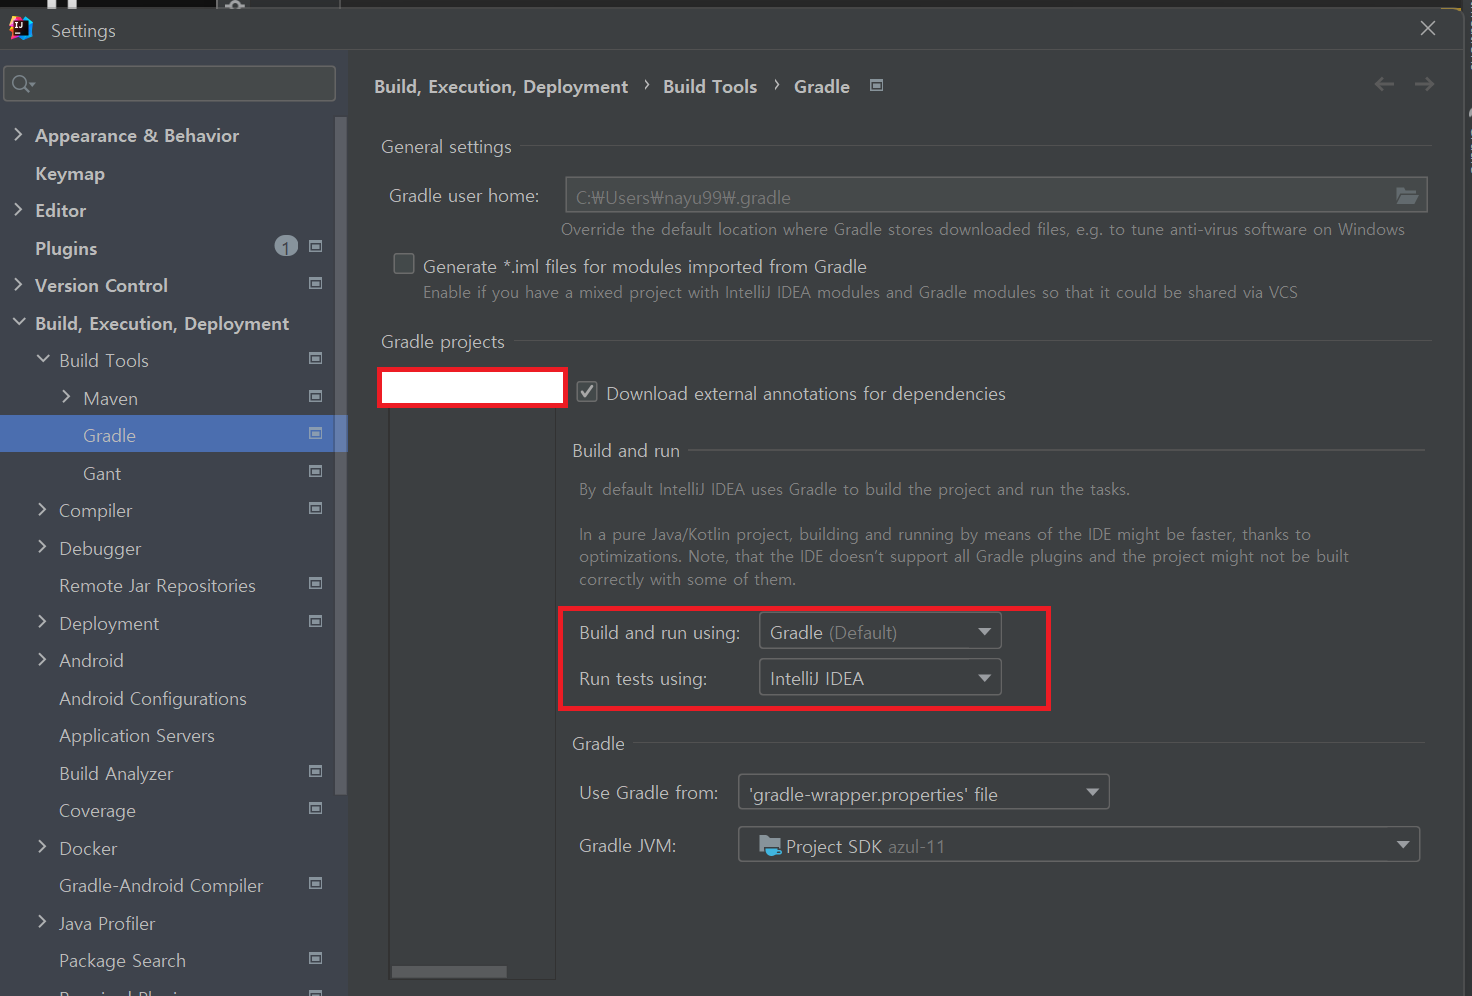Click project settings icon on selected Gradle row
The height and width of the screenshot is (996, 1472).
point(316,434)
